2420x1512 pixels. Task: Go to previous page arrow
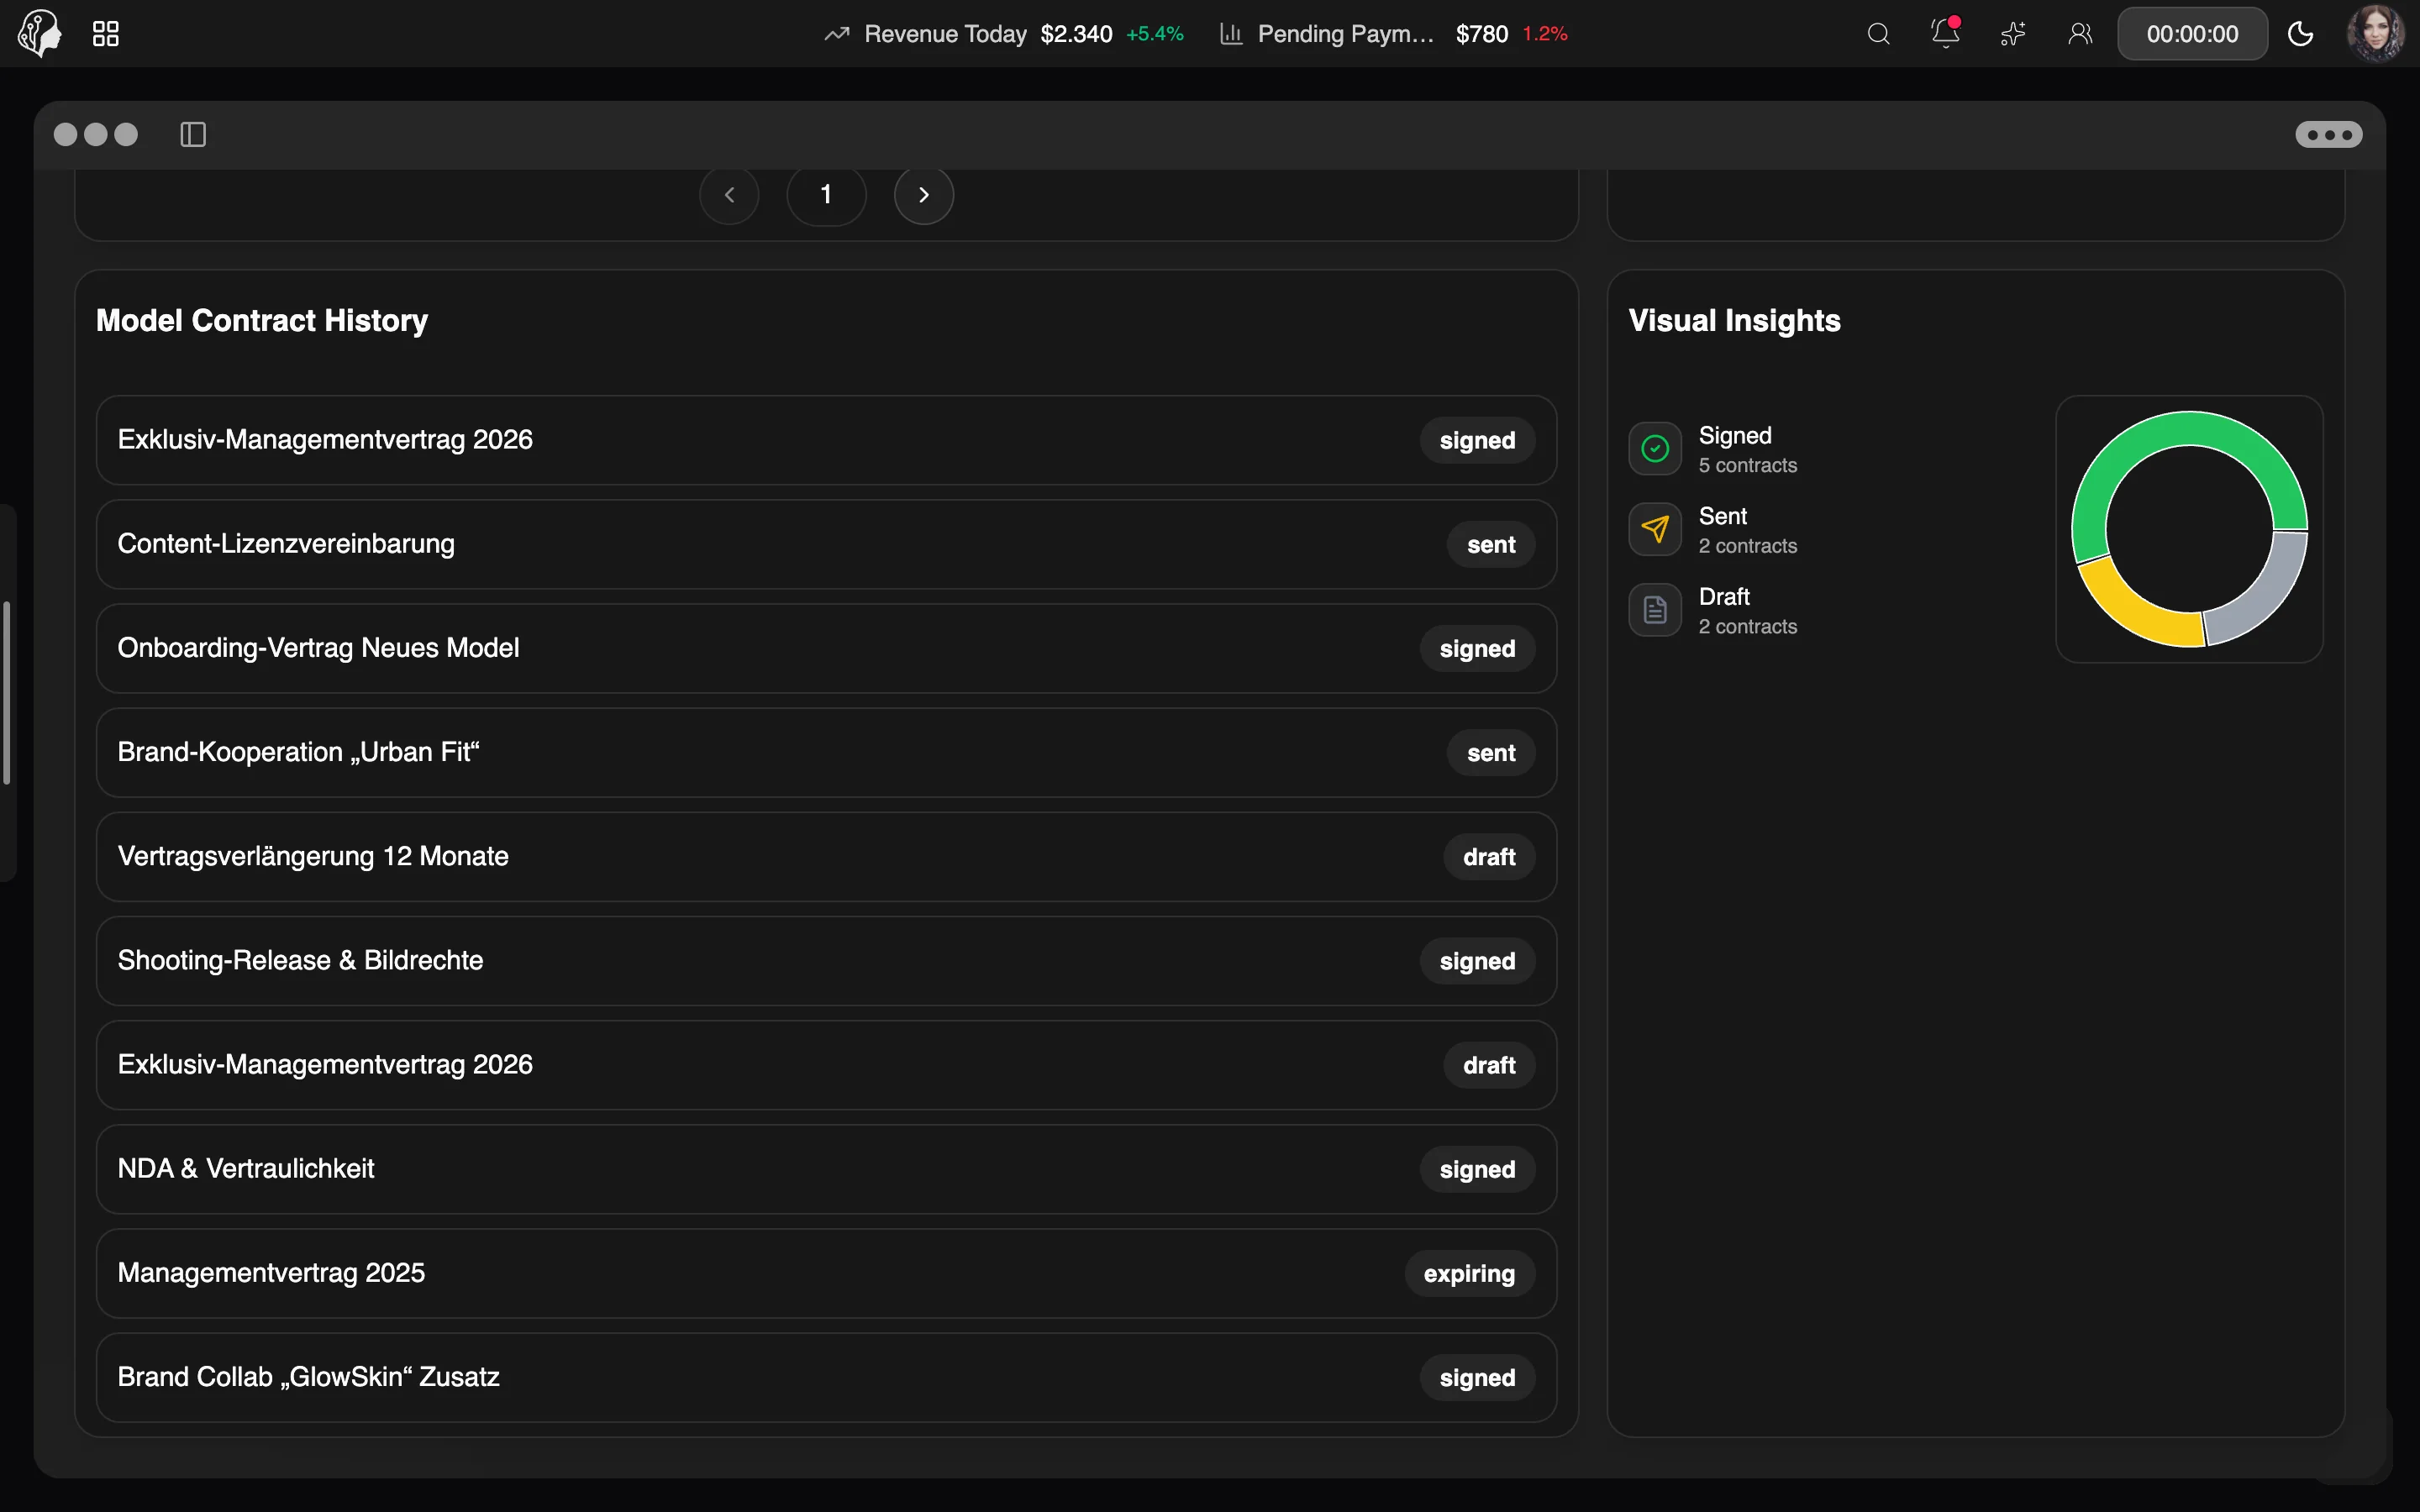(729, 194)
